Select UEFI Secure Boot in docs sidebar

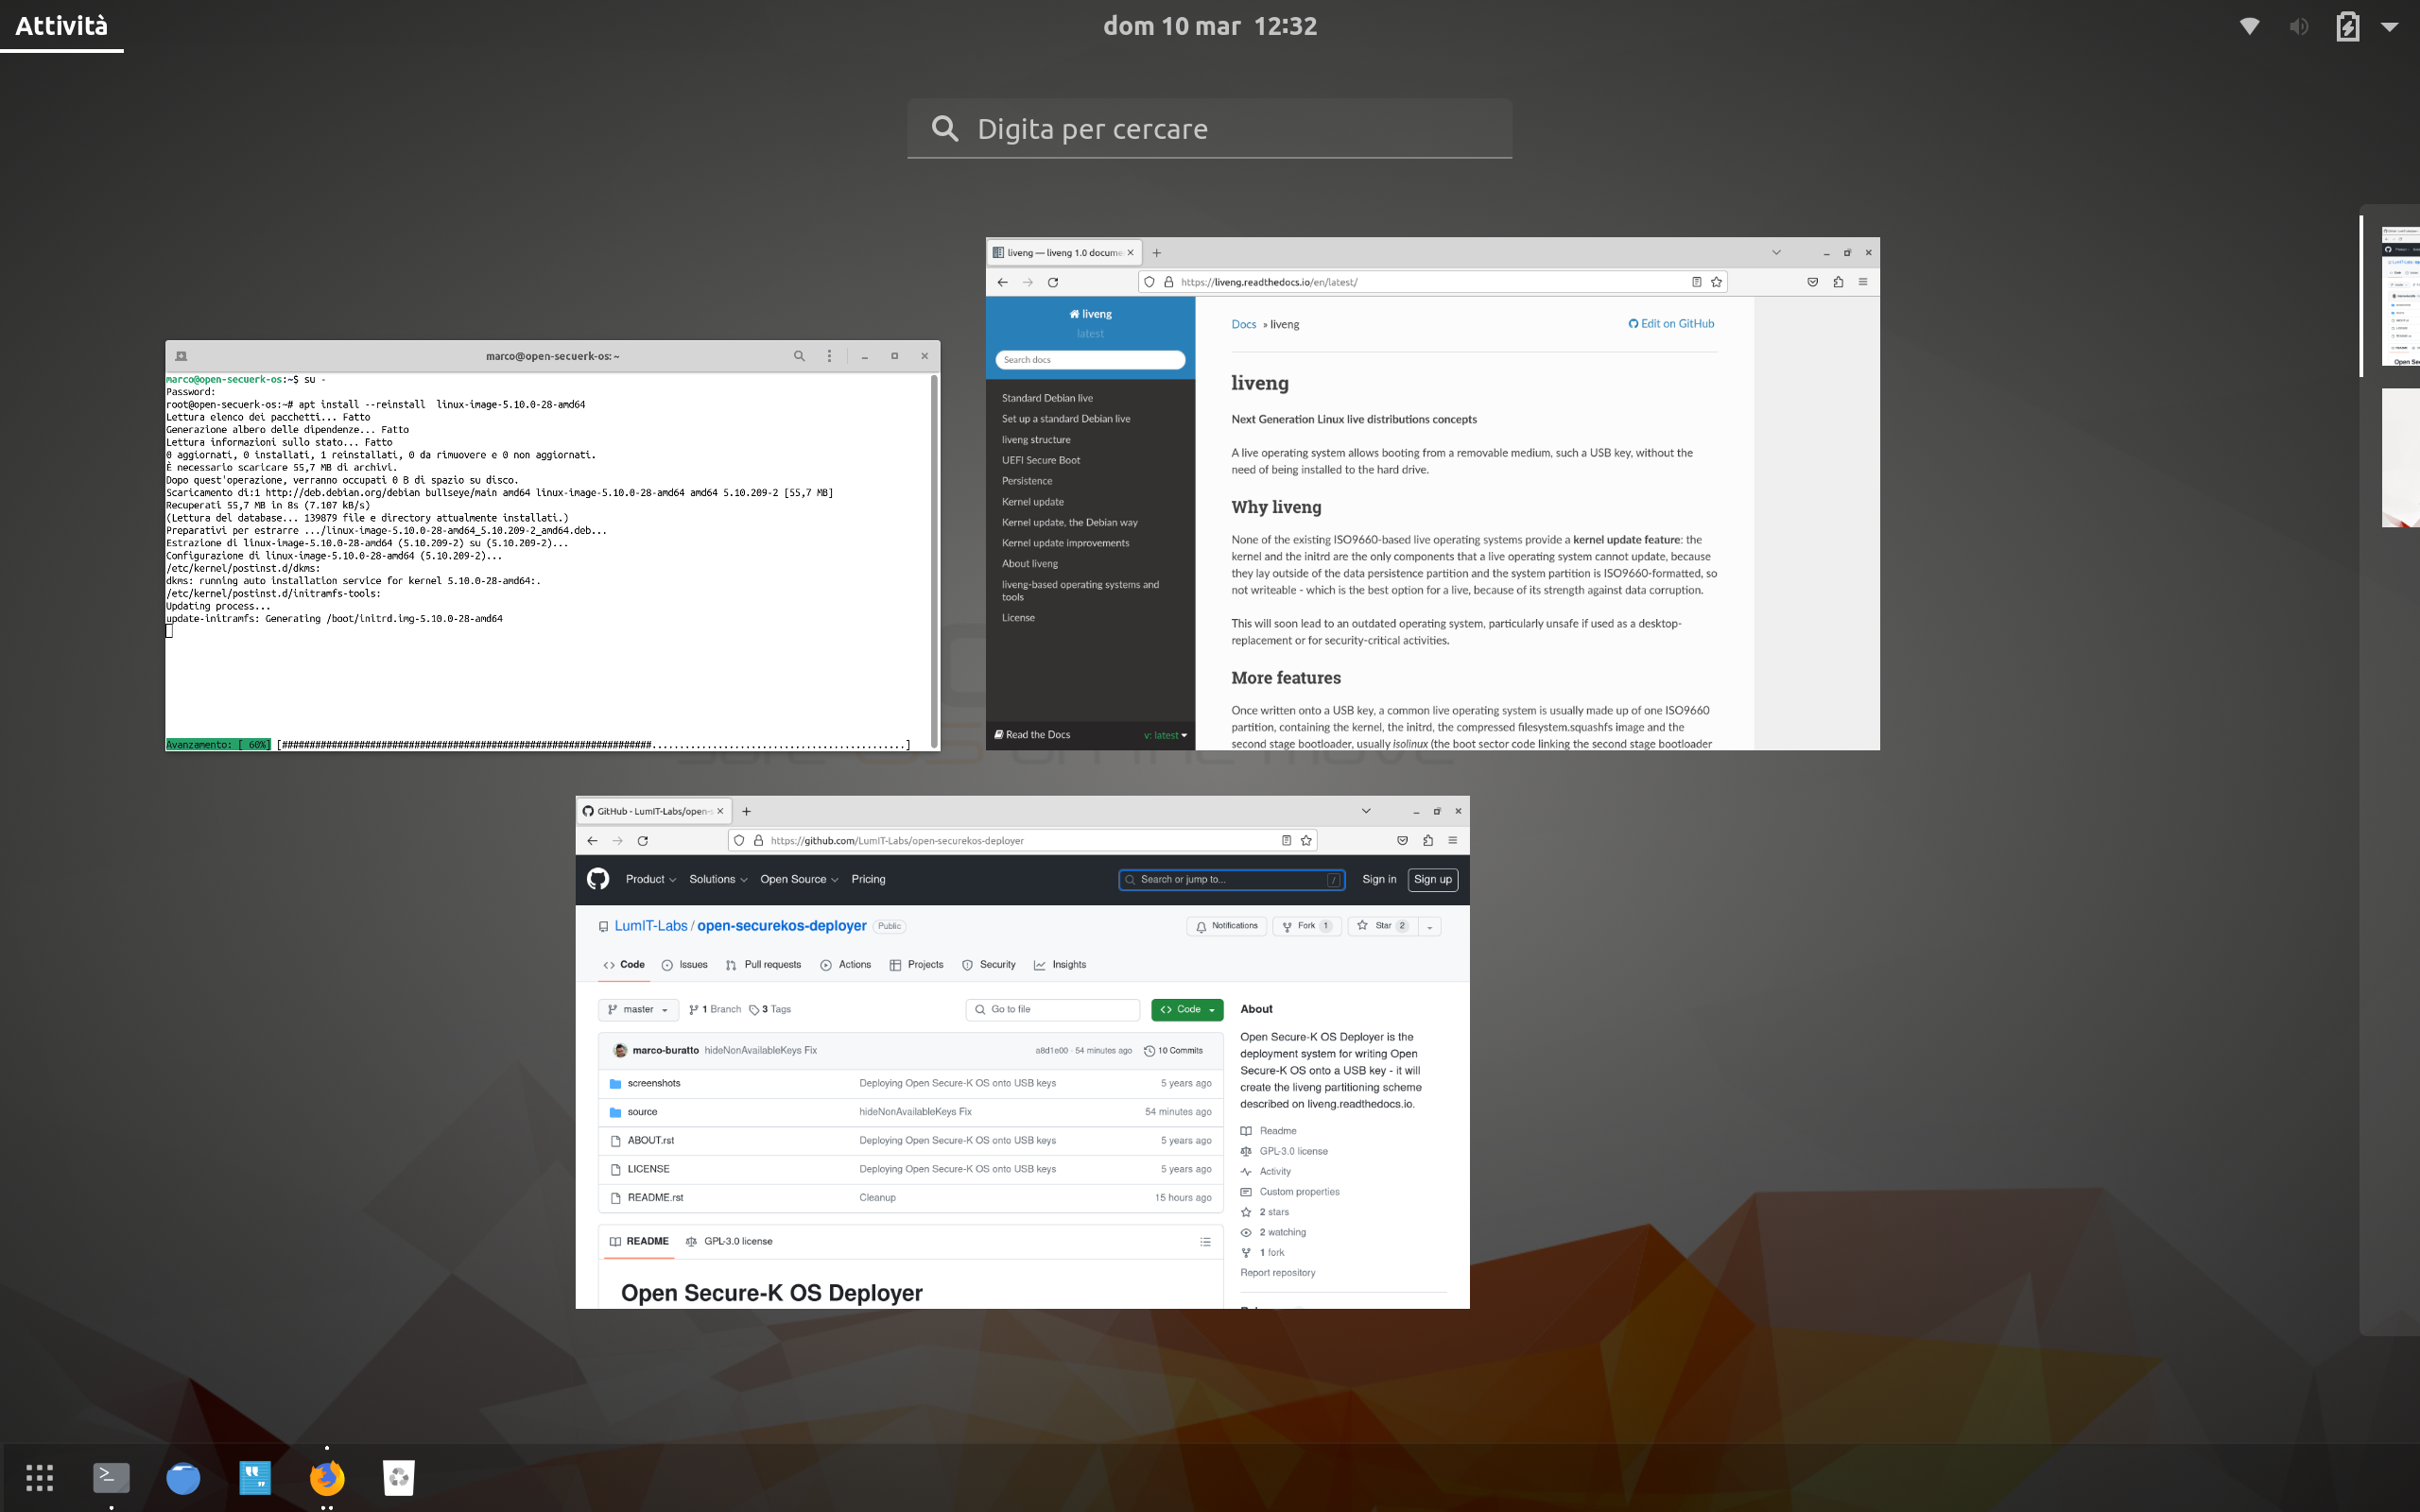pyautogui.click(x=1040, y=460)
